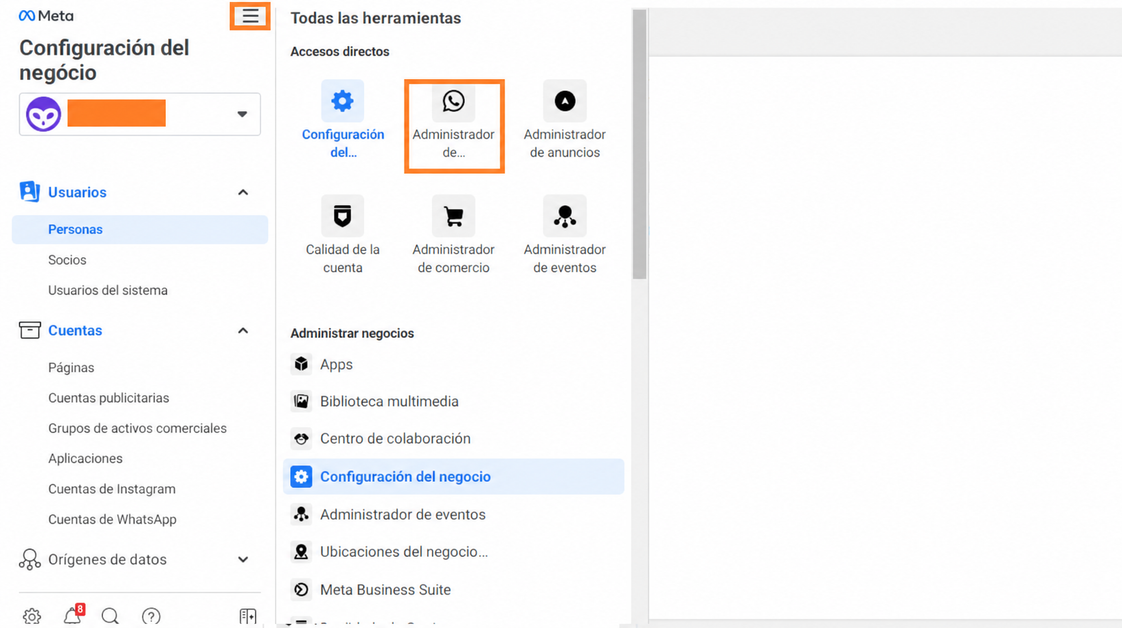Open Calidad de la cuenta shield shortcut
Viewport: 1122px width, 628px height.
coord(343,216)
